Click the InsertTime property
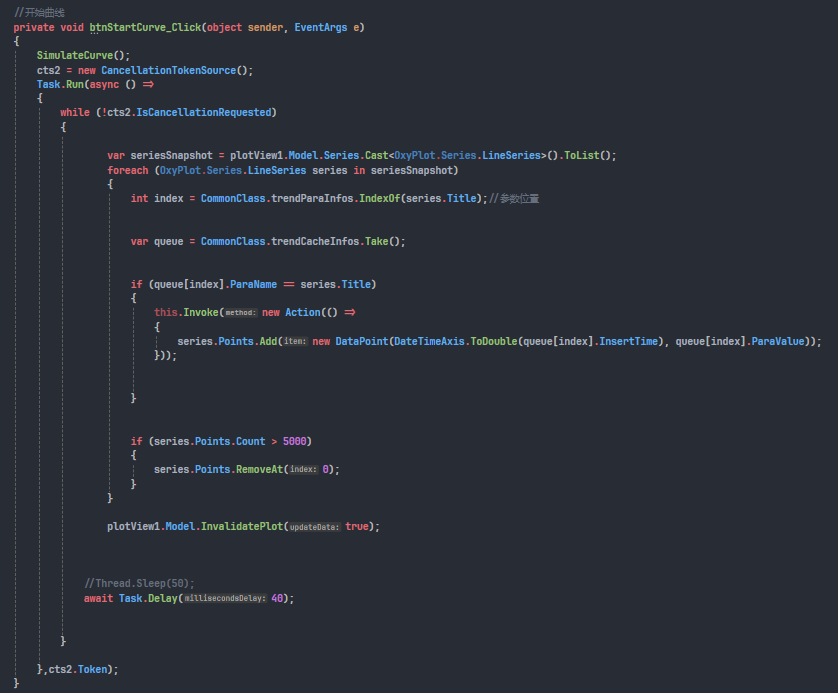The width and height of the screenshot is (838, 693). tap(630, 341)
